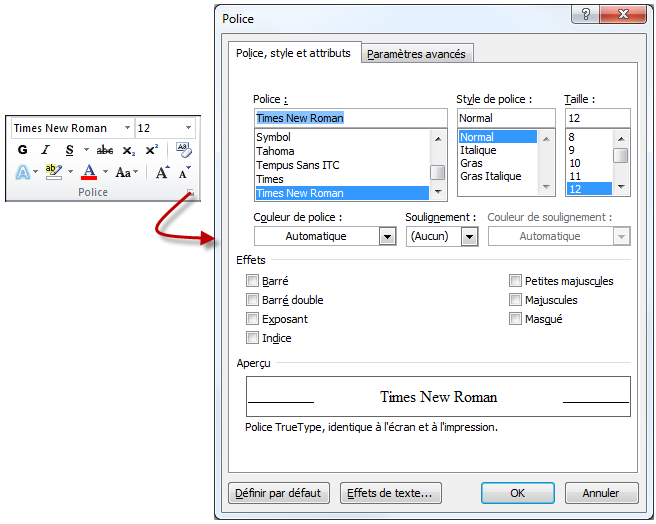Toggle the Masqué checkbox
The image size is (656, 524).
[516, 319]
